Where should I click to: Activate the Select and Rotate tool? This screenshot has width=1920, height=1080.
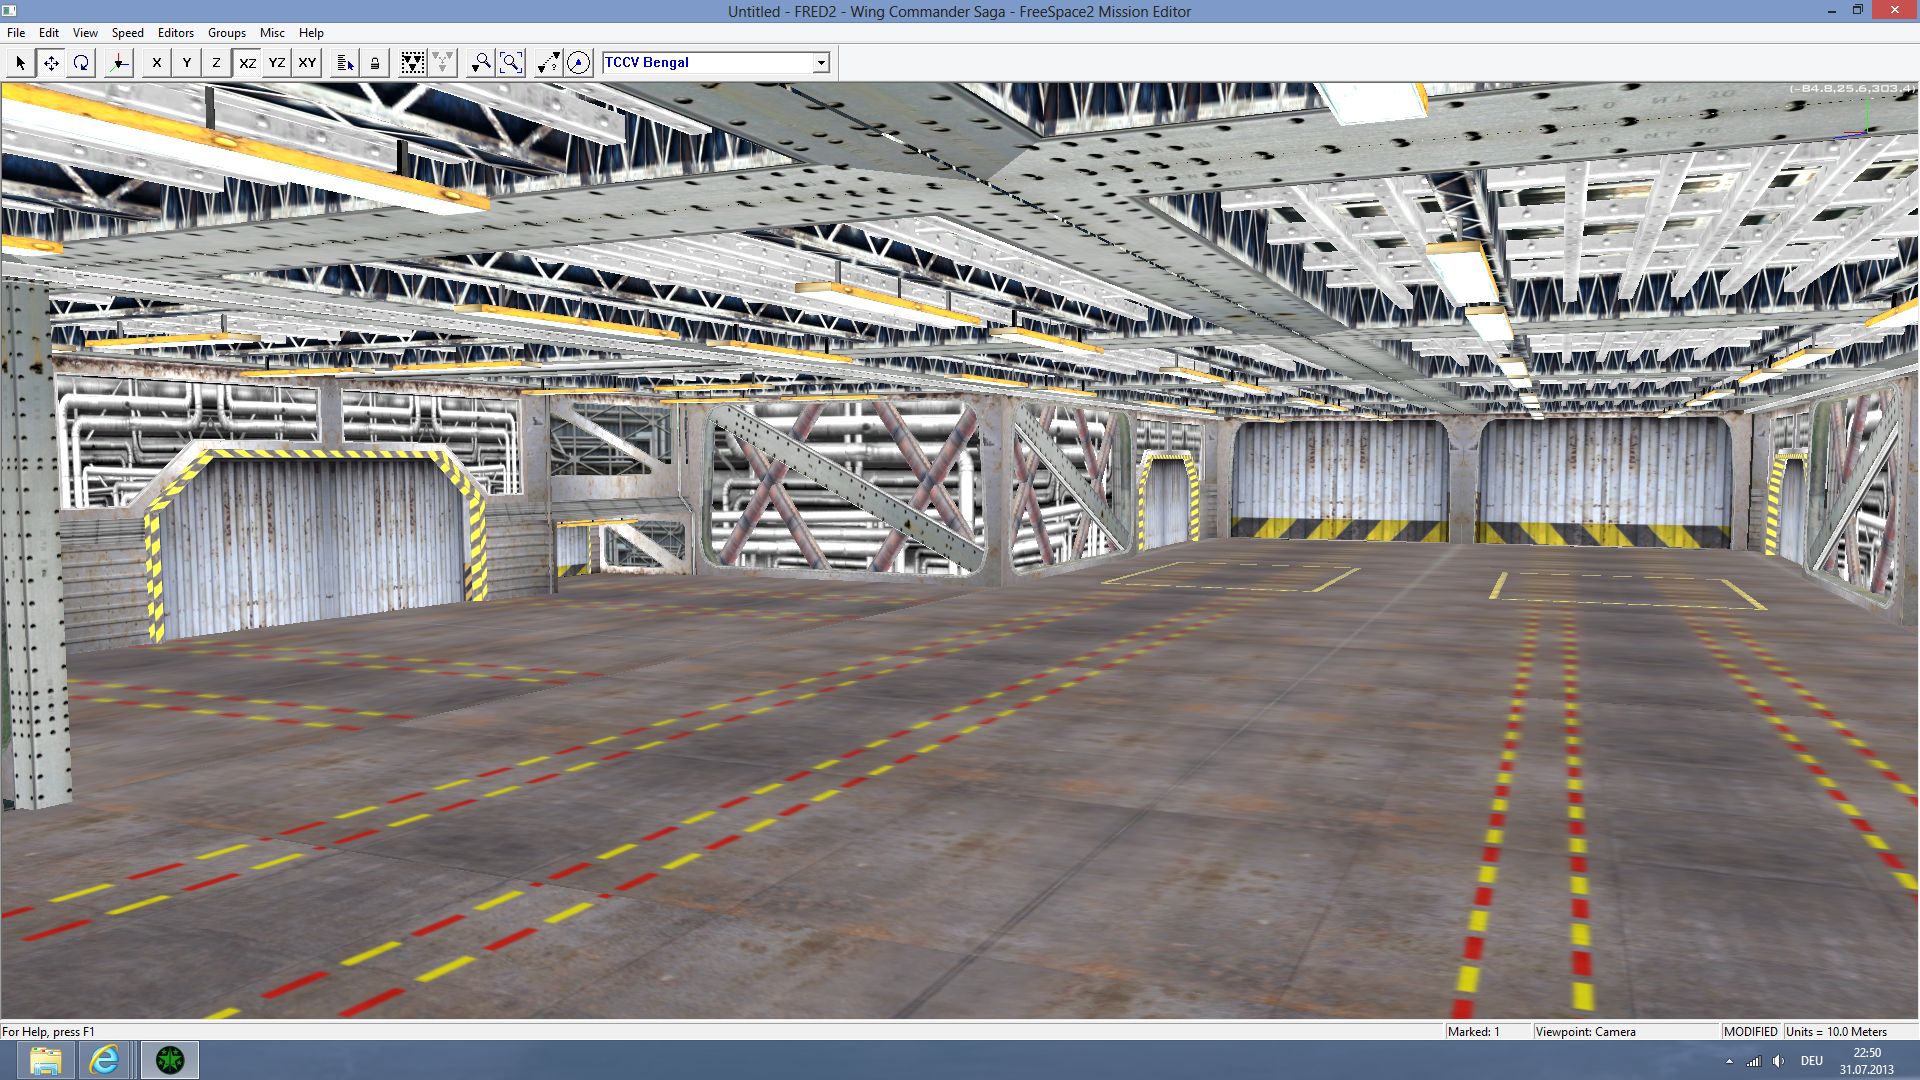point(81,63)
